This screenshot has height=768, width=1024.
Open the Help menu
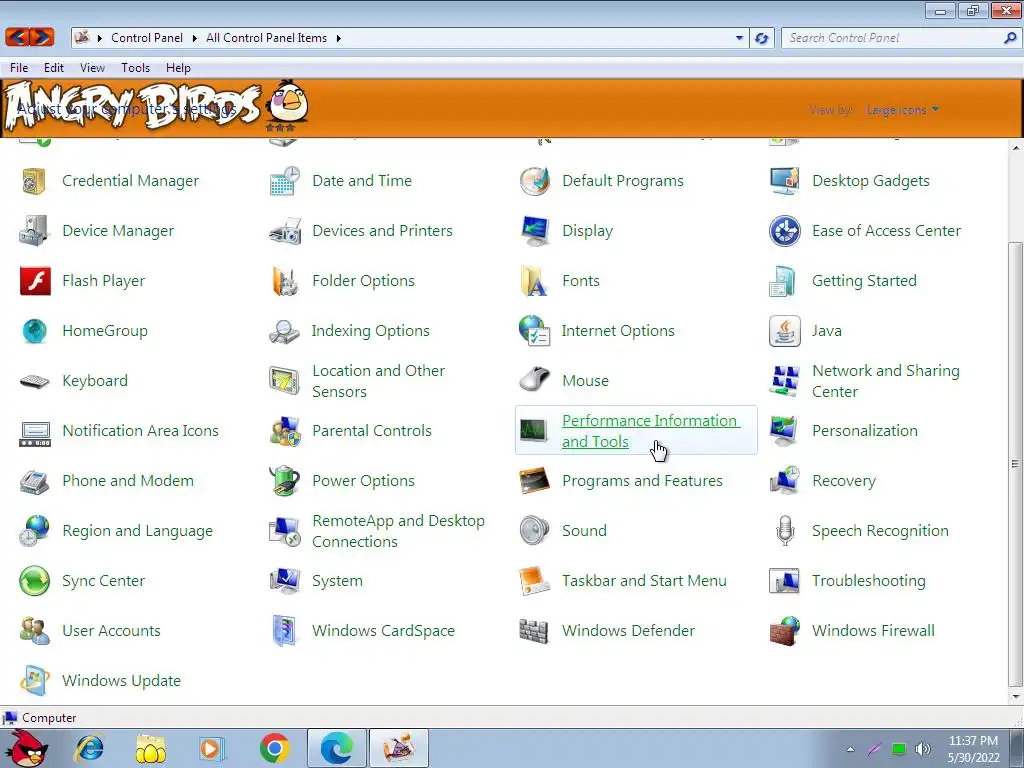point(178,68)
